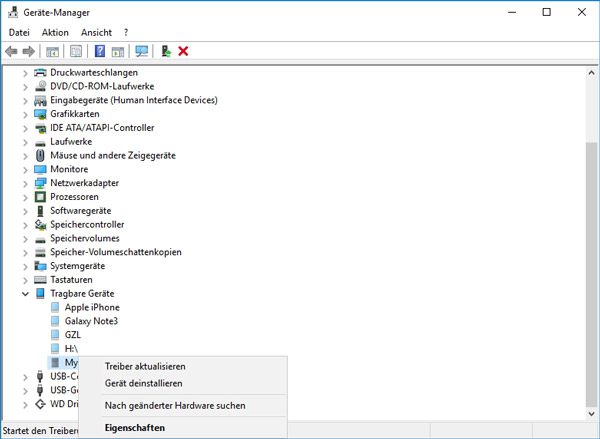The width and height of the screenshot is (600, 439).
Task: Click the red X uninstall device icon
Action: (x=183, y=51)
